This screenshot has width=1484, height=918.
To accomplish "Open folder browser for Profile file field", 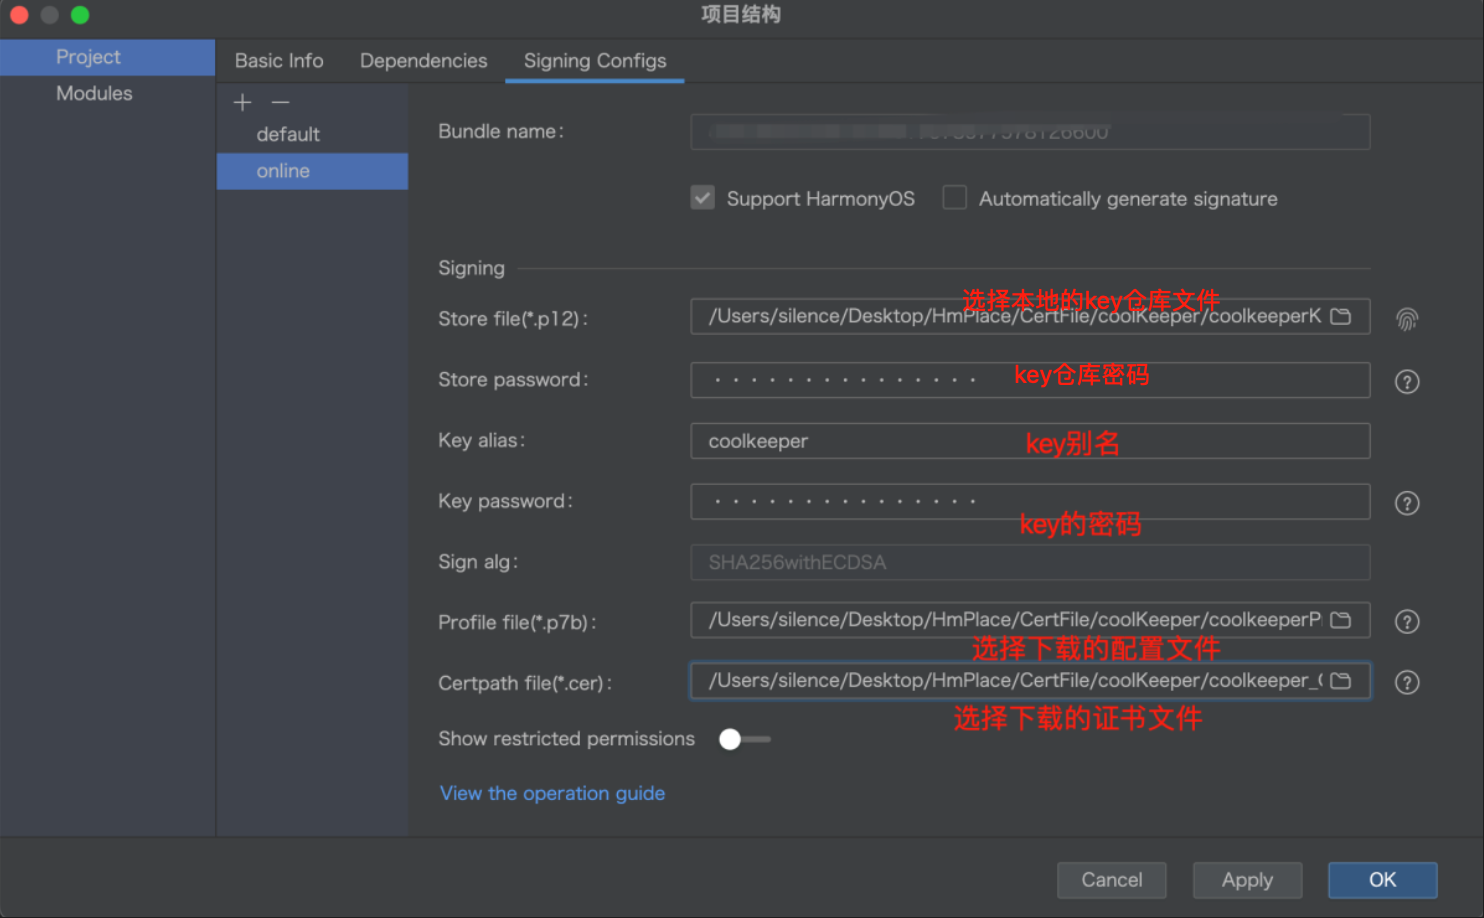I will [1341, 621].
